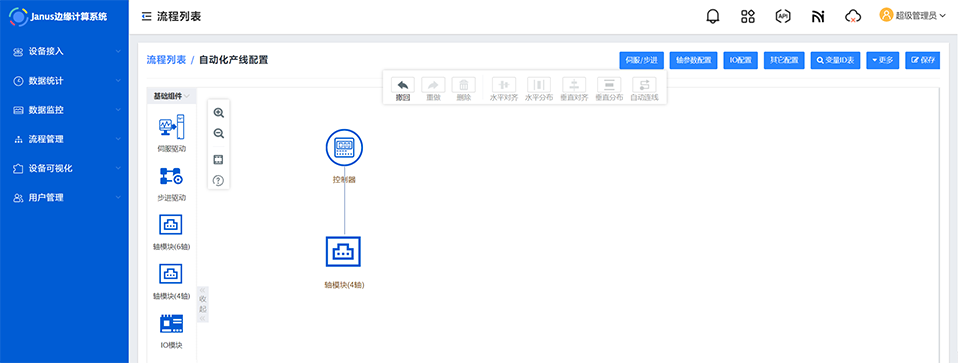Select the horizontal align (水平对齐) tool
Image resolution: width=958 pixels, height=363 pixels.
[504, 85]
